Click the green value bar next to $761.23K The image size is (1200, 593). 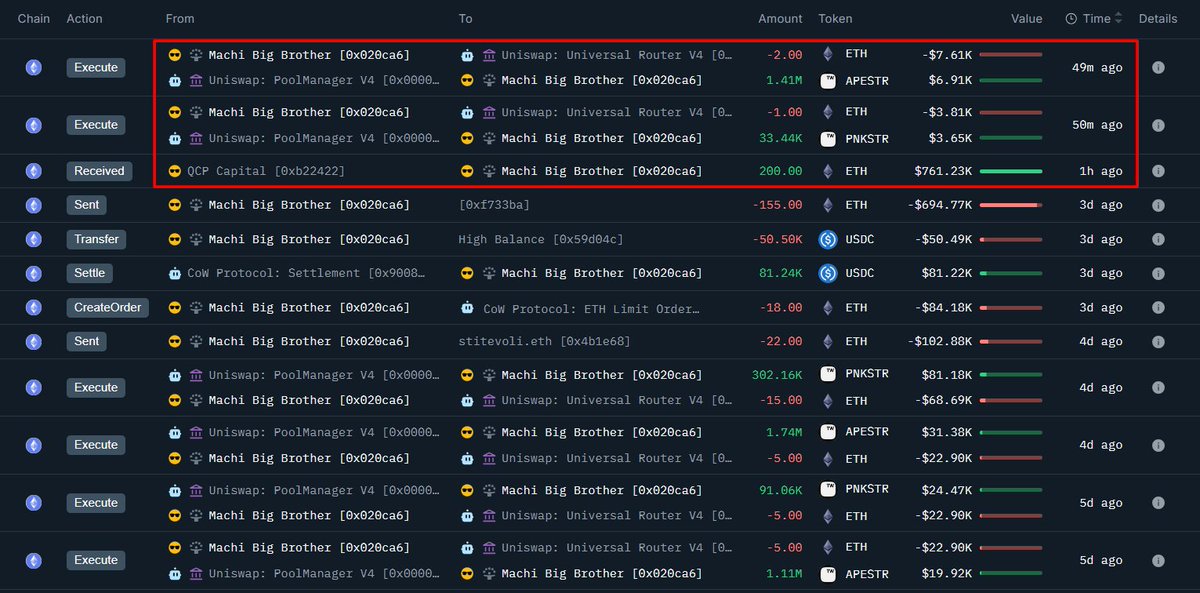(1010, 171)
